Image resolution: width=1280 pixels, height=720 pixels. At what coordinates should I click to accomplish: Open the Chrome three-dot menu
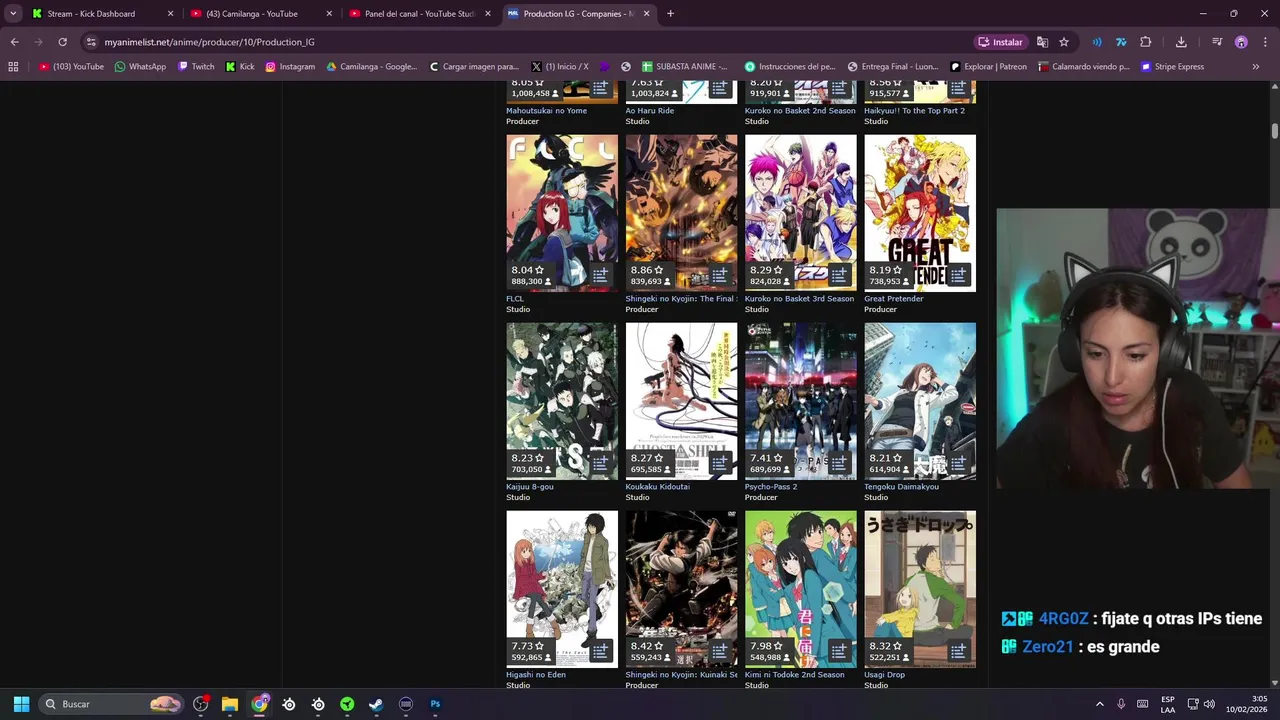coord(1264,42)
